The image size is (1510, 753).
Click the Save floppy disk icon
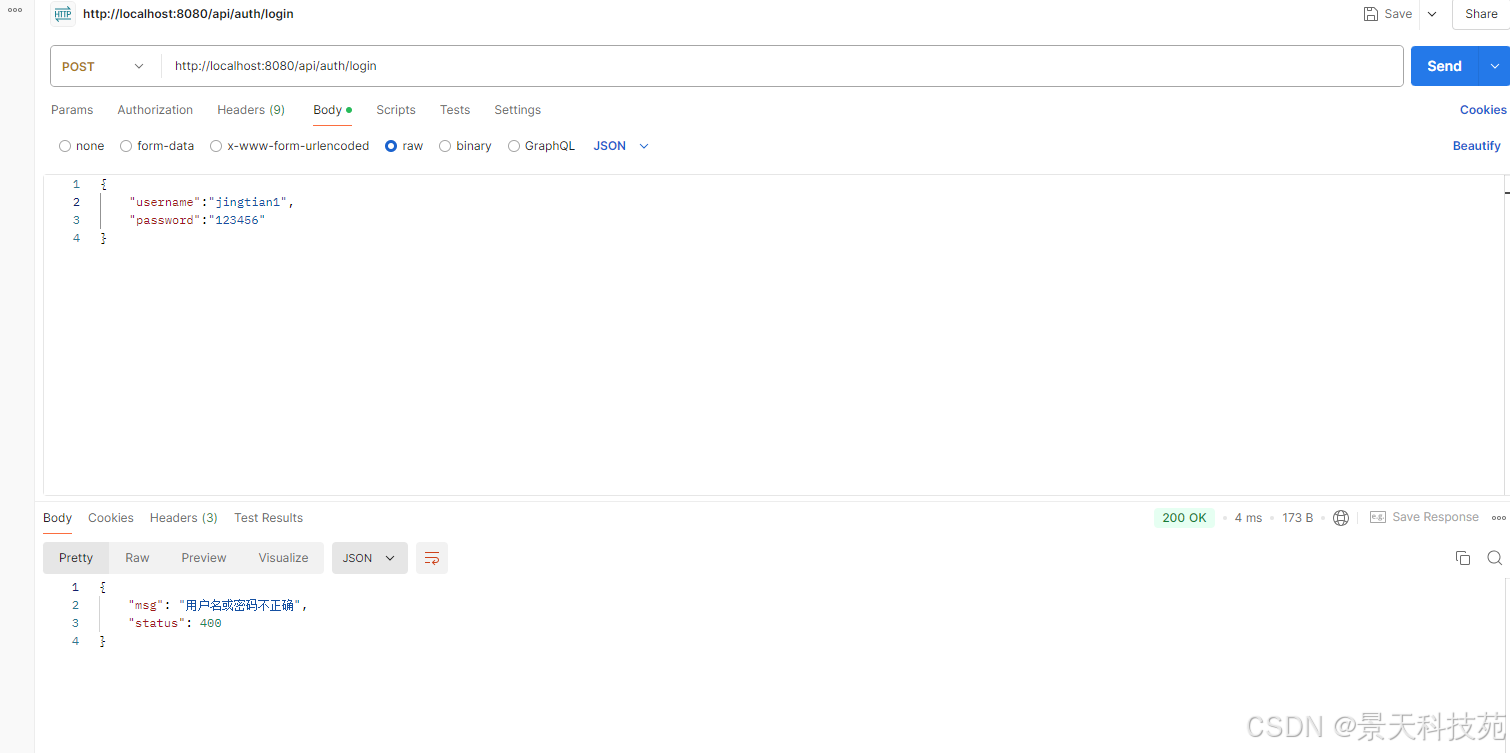click(x=1371, y=14)
